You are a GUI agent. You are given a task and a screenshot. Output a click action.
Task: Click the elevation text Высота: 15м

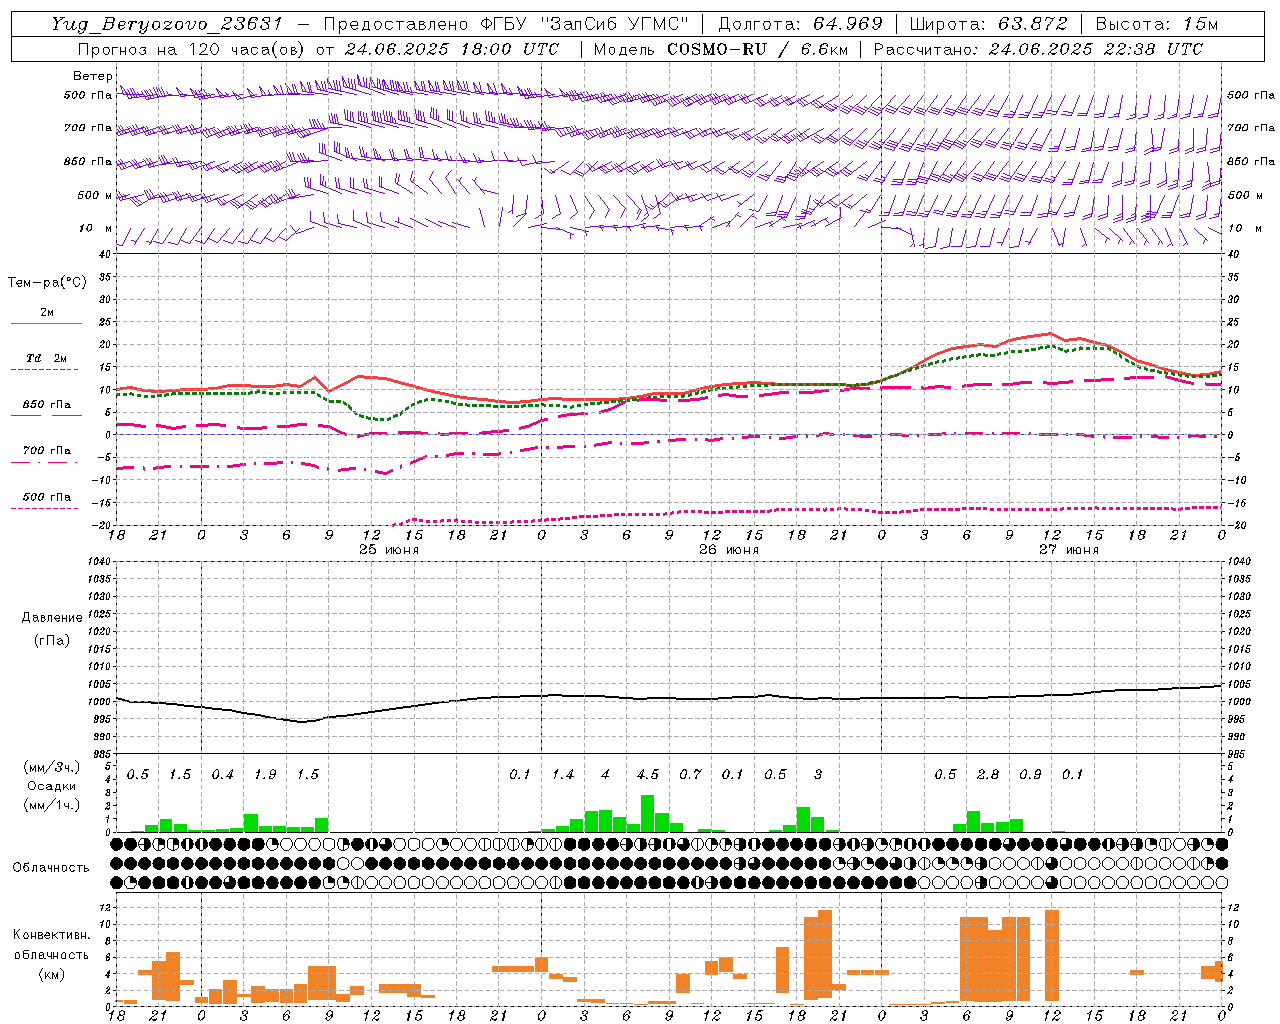click(1157, 24)
